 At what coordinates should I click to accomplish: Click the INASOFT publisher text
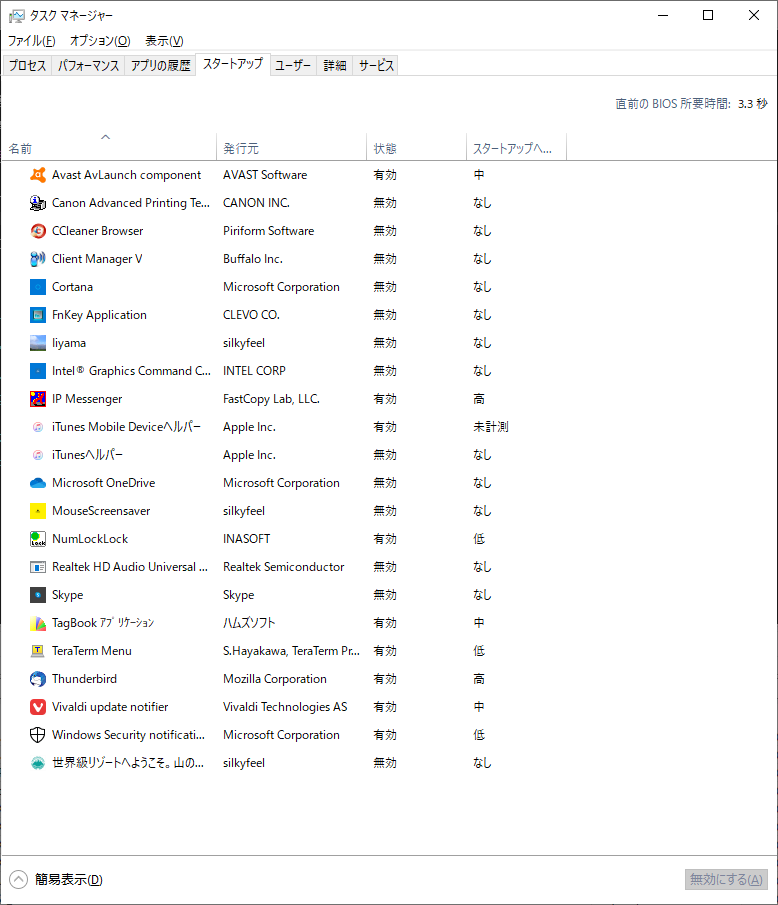[246, 538]
